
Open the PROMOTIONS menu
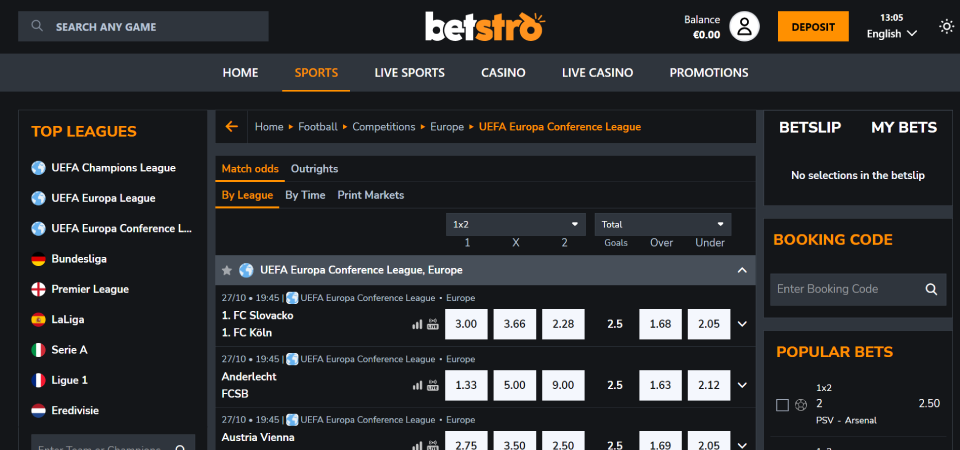(x=709, y=73)
